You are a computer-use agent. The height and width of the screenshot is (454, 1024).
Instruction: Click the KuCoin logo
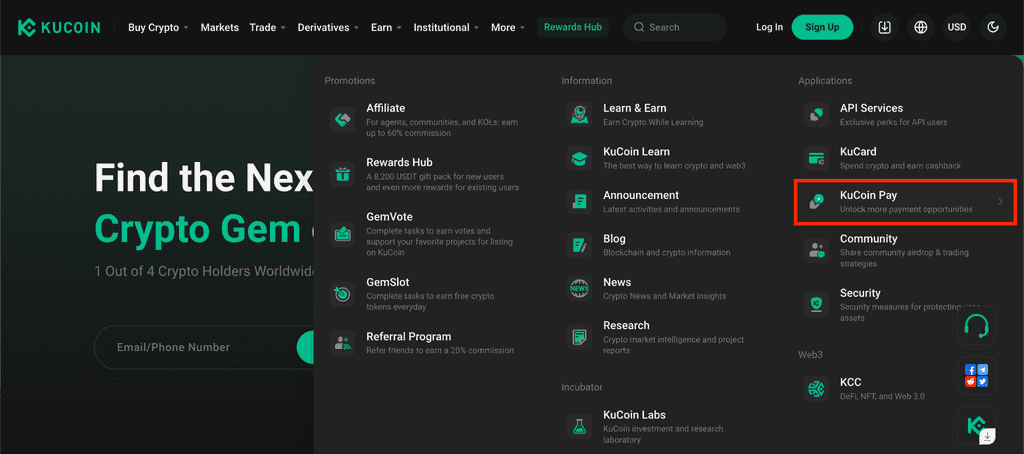(59, 27)
